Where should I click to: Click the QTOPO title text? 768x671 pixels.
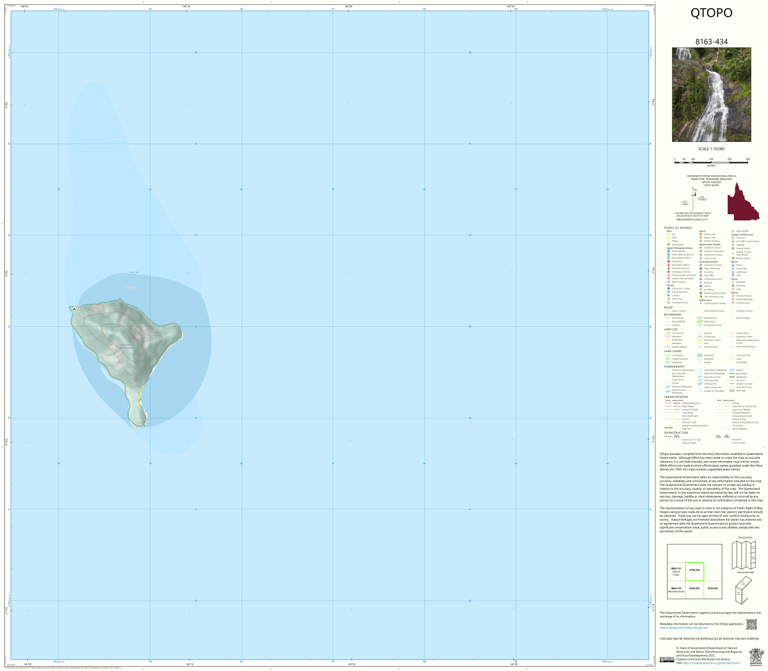[711, 13]
